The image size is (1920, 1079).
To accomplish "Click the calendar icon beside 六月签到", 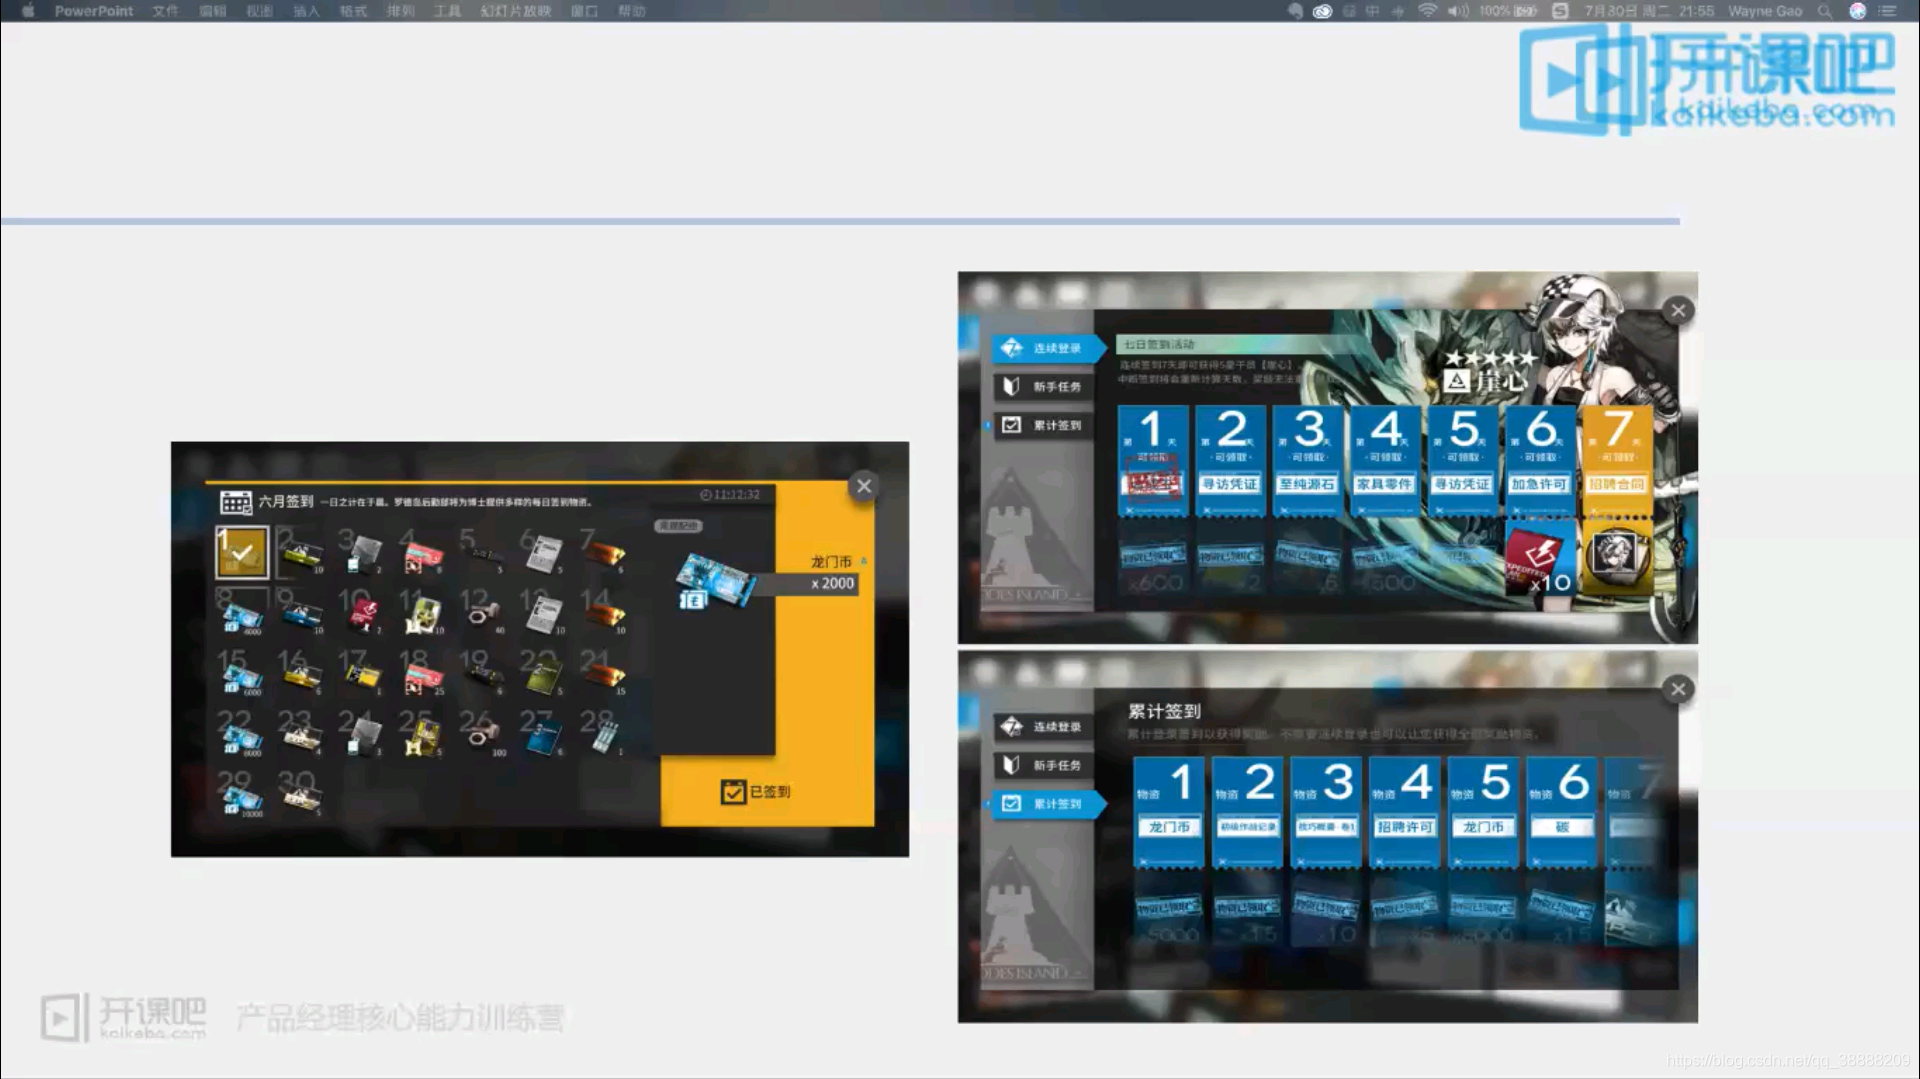I will [x=236, y=502].
